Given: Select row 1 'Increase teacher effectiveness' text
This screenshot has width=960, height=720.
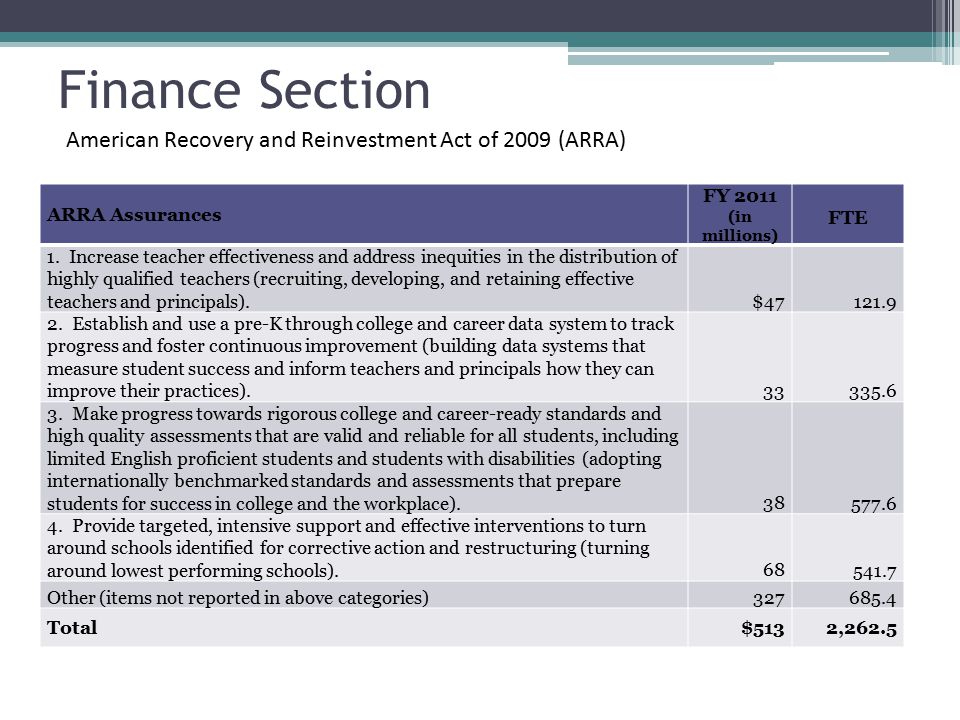Looking at the screenshot, I should 362,279.
